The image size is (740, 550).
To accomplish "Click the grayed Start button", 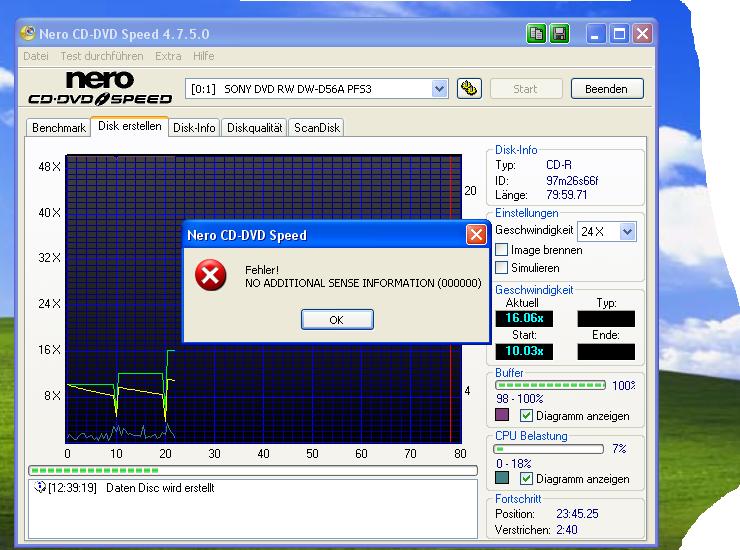I will 526,89.
